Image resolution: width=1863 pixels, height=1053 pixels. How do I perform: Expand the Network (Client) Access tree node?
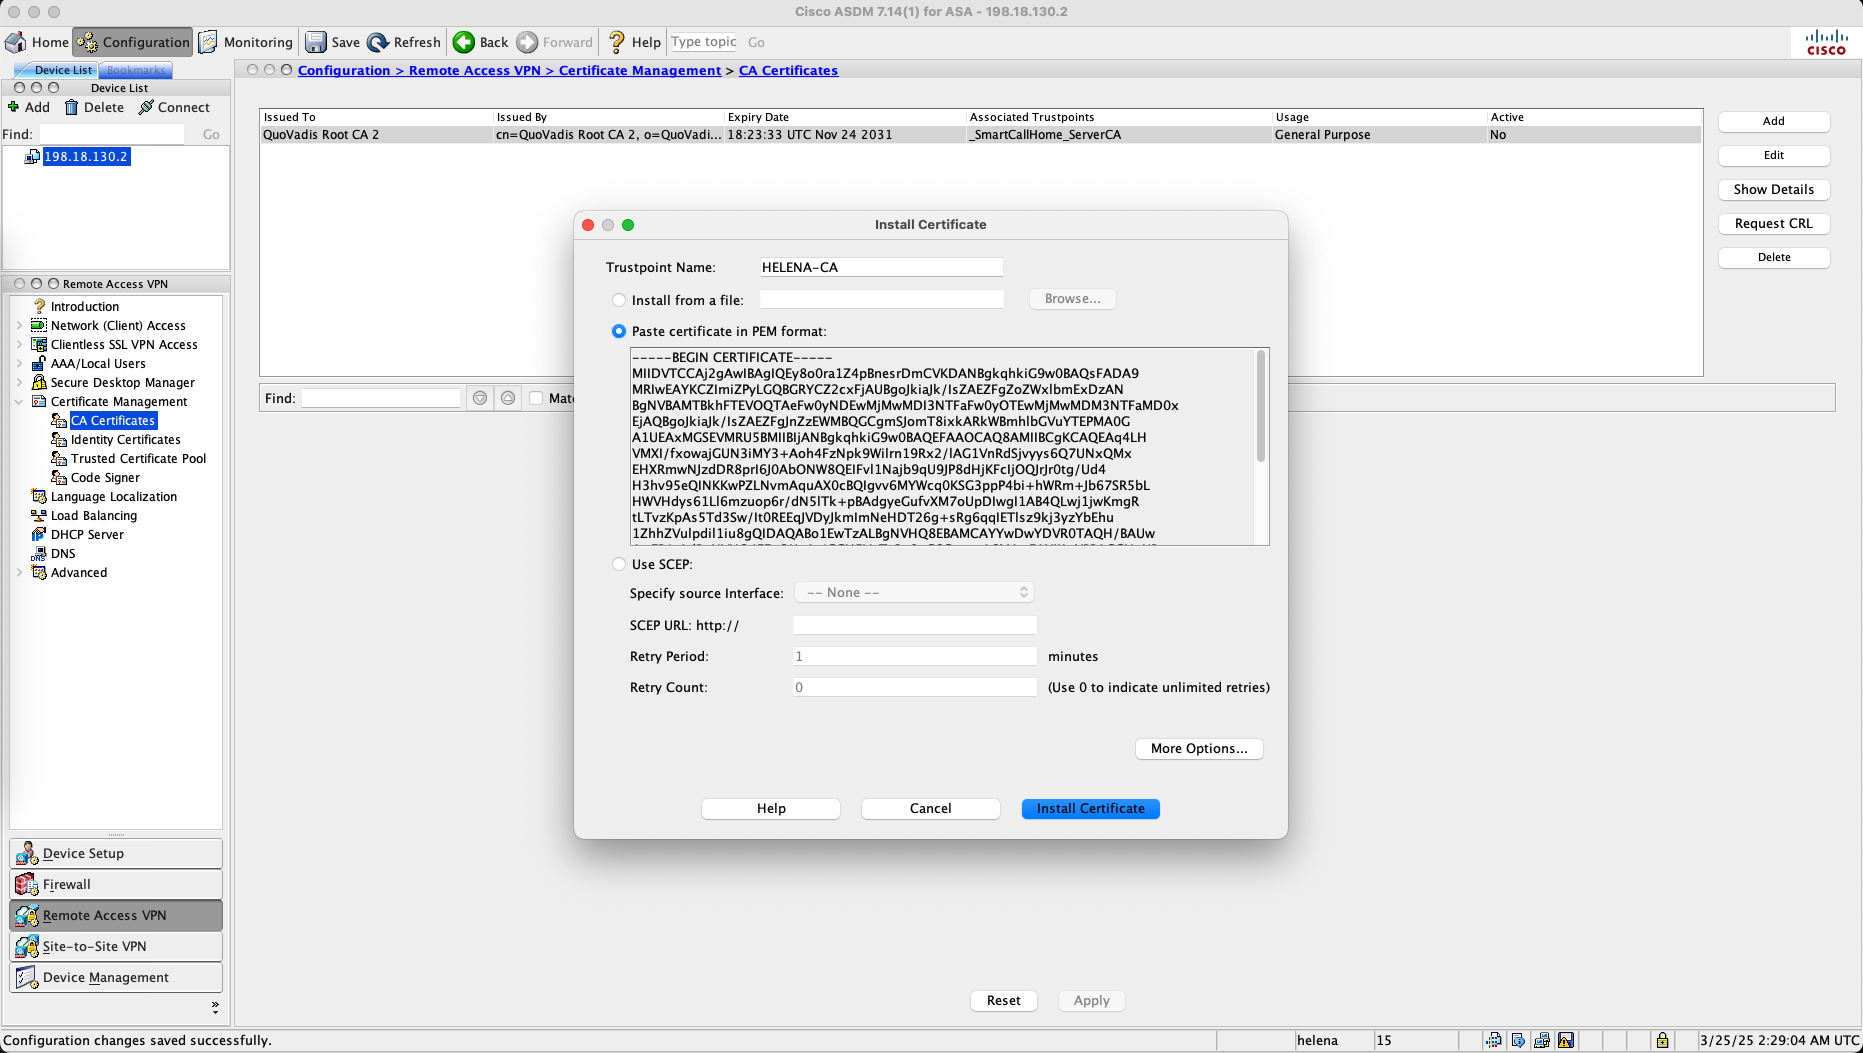coord(19,326)
